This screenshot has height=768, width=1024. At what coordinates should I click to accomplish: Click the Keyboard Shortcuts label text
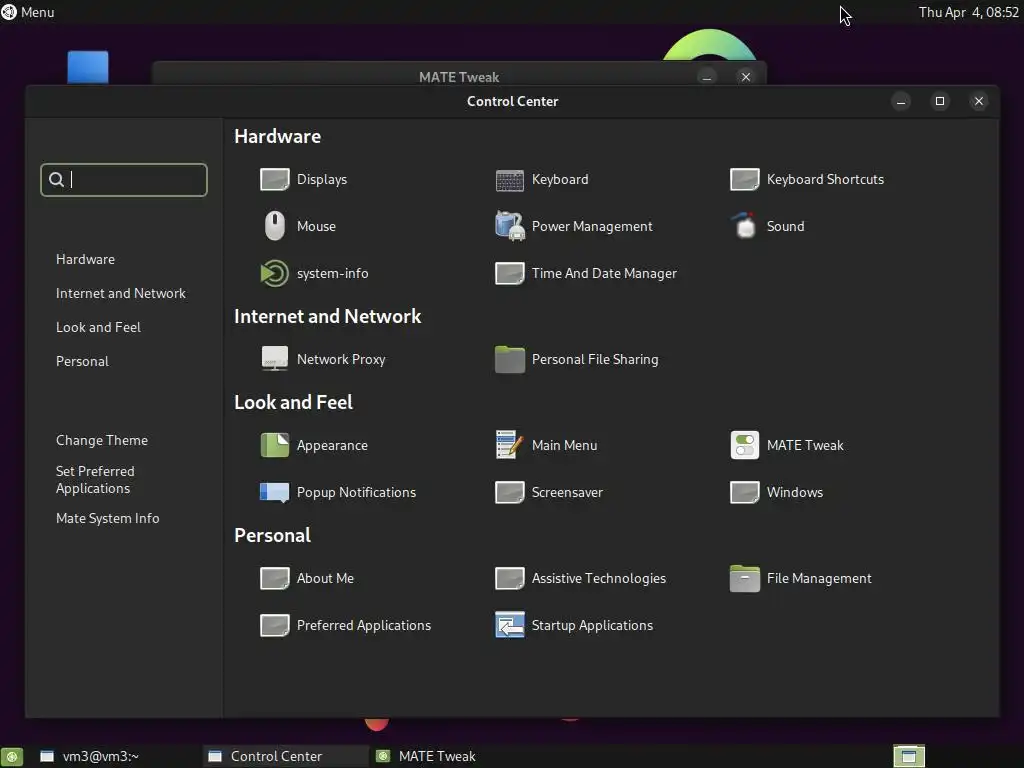point(825,179)
